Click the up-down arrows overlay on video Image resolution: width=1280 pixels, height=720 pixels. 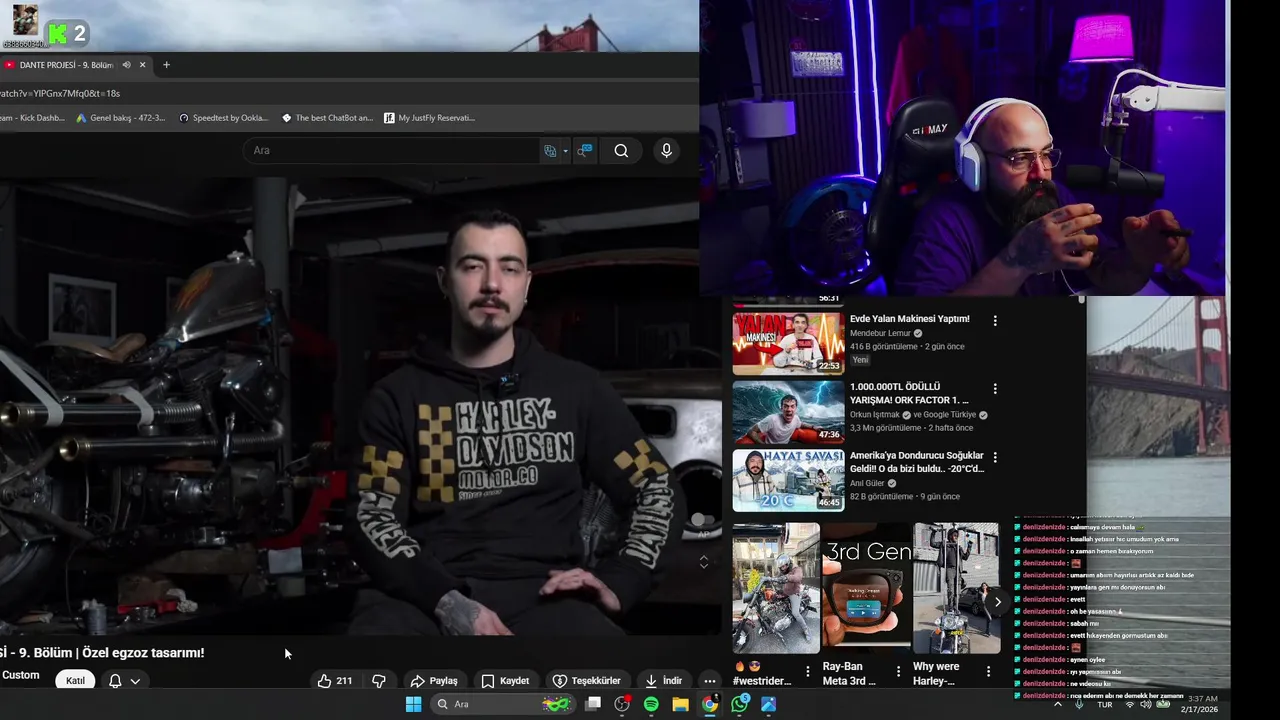(704, 562)
